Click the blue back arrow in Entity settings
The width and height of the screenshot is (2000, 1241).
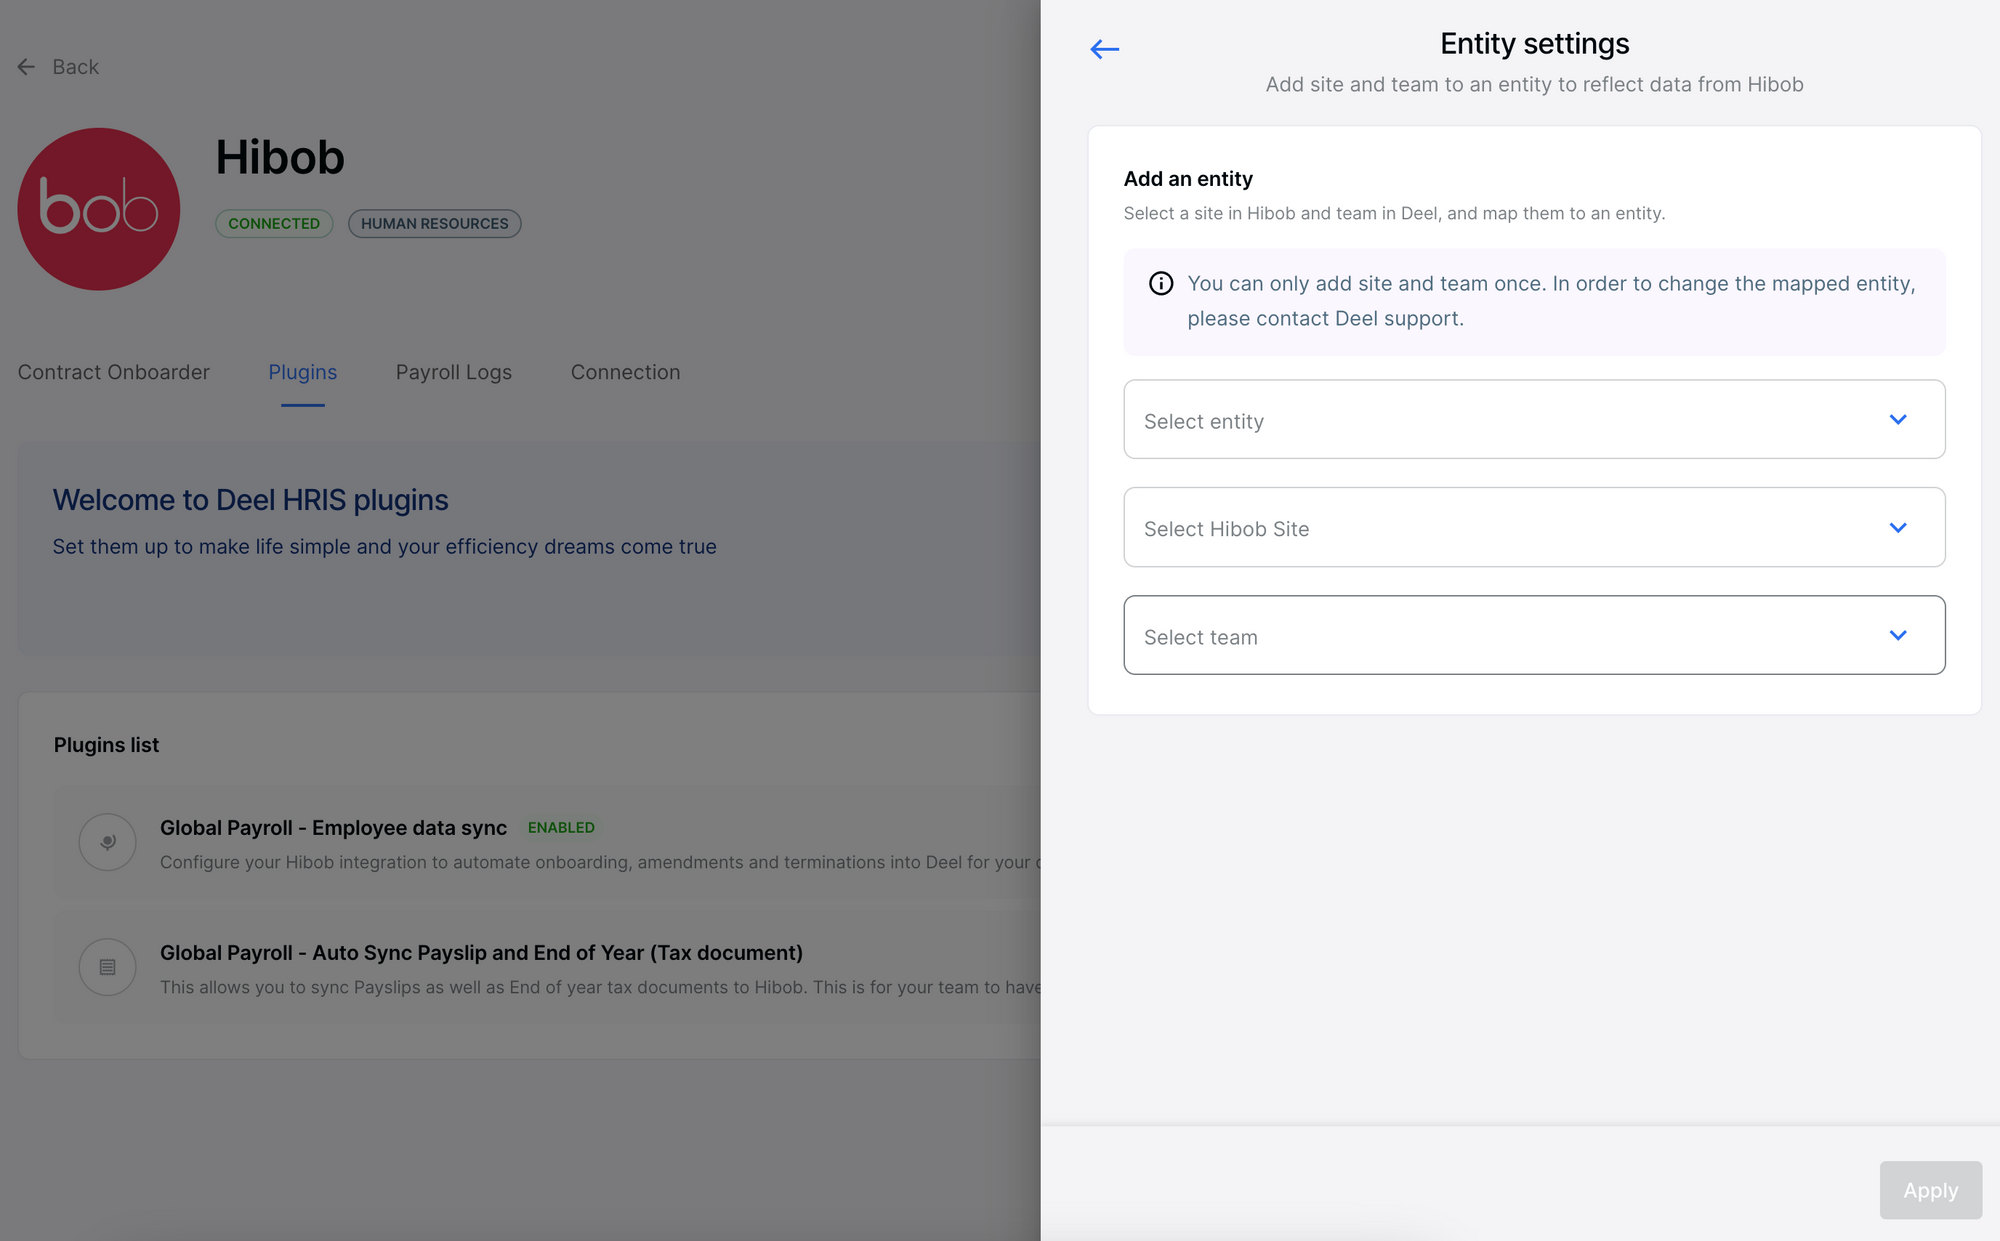click(x=1104, y=49)
